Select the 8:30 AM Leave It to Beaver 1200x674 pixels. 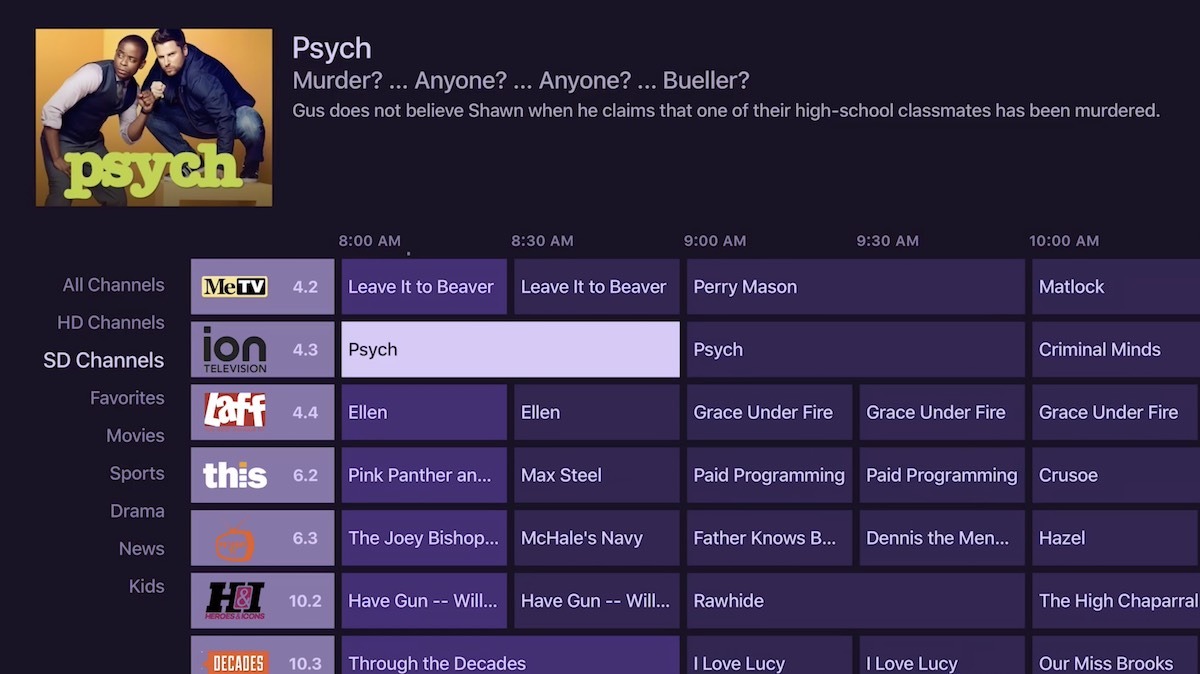(597, 287)
